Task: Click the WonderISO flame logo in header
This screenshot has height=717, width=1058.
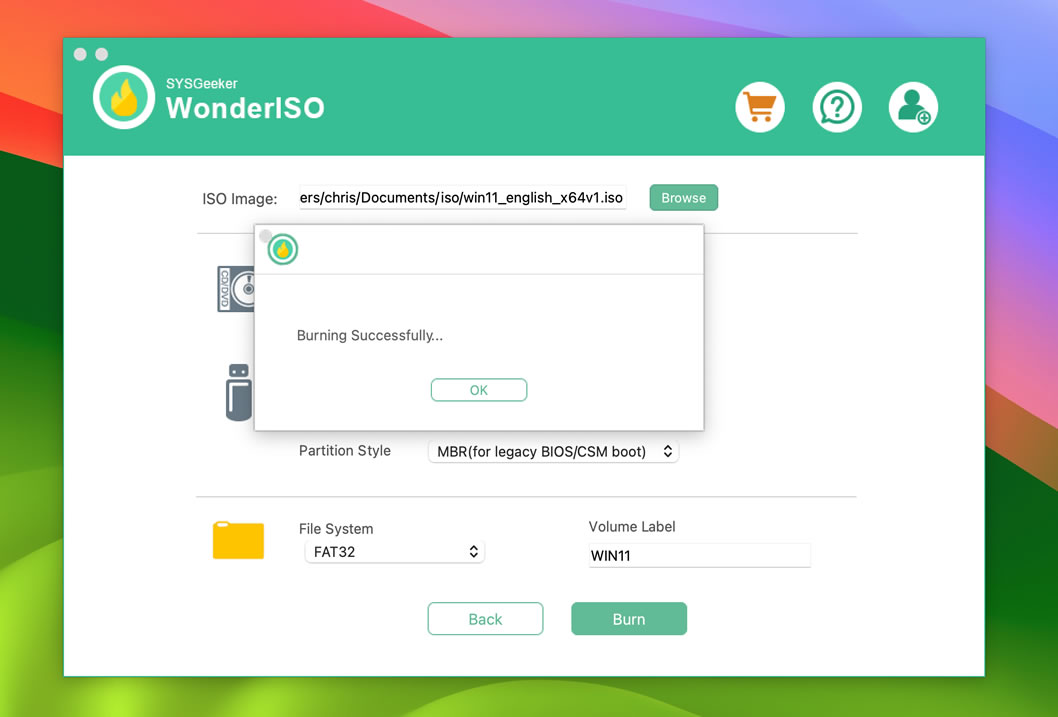Action: pos(124,97)
